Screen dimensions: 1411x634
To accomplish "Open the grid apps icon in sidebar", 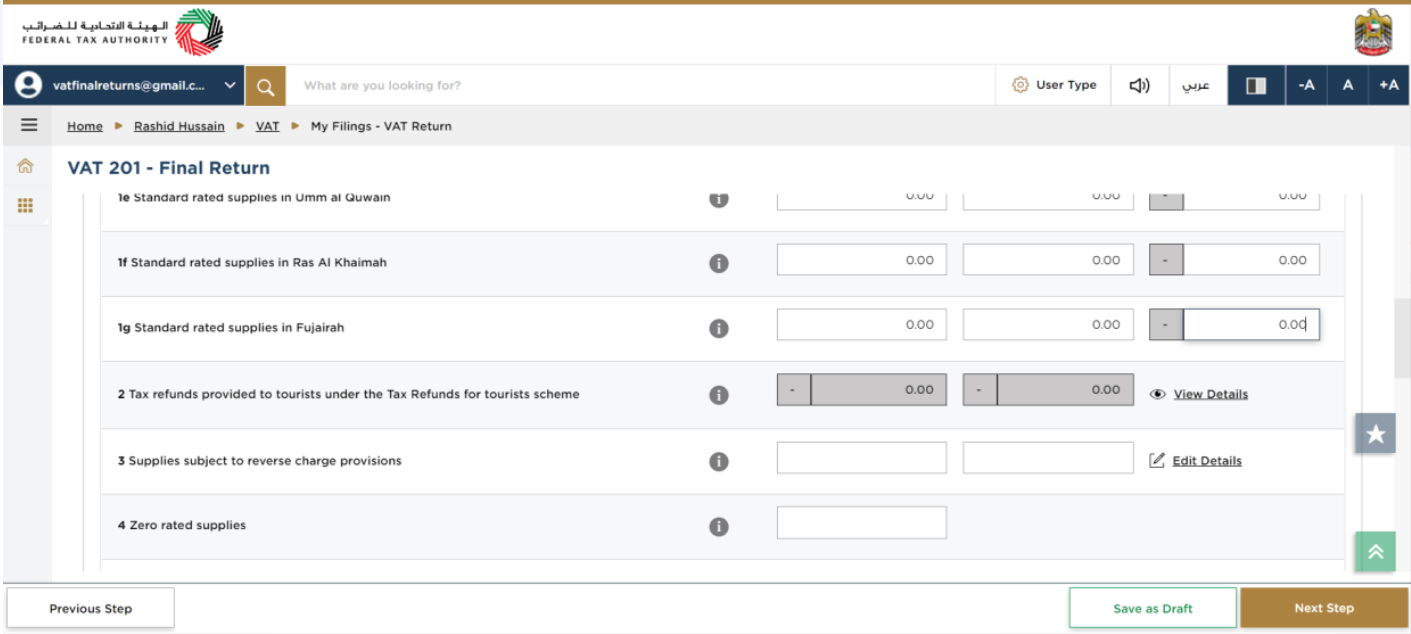I will point(26,205).
